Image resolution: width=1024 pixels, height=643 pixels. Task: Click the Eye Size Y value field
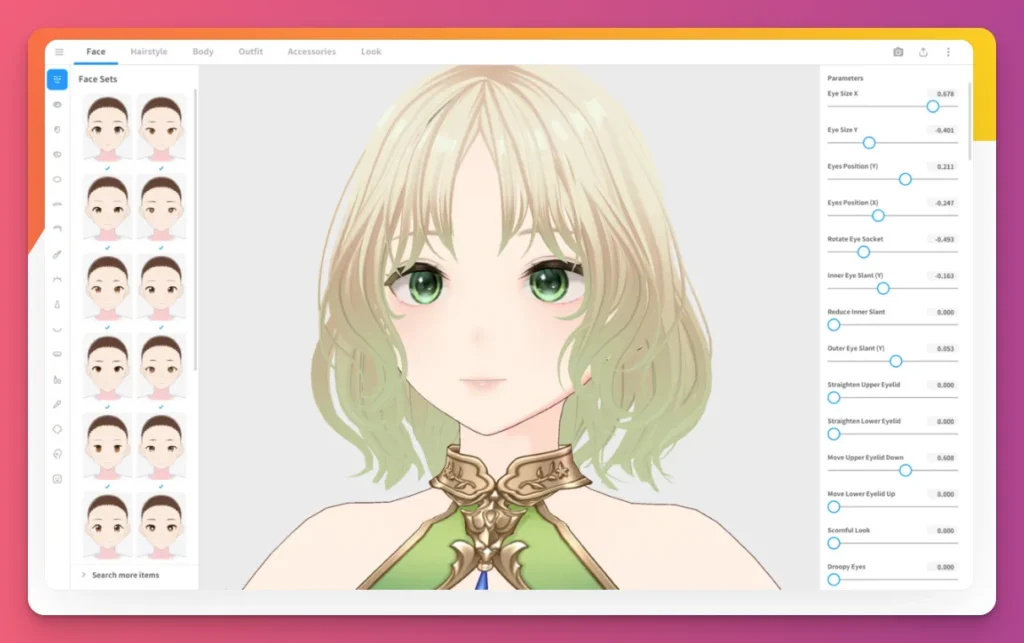[x=942, y=130]
